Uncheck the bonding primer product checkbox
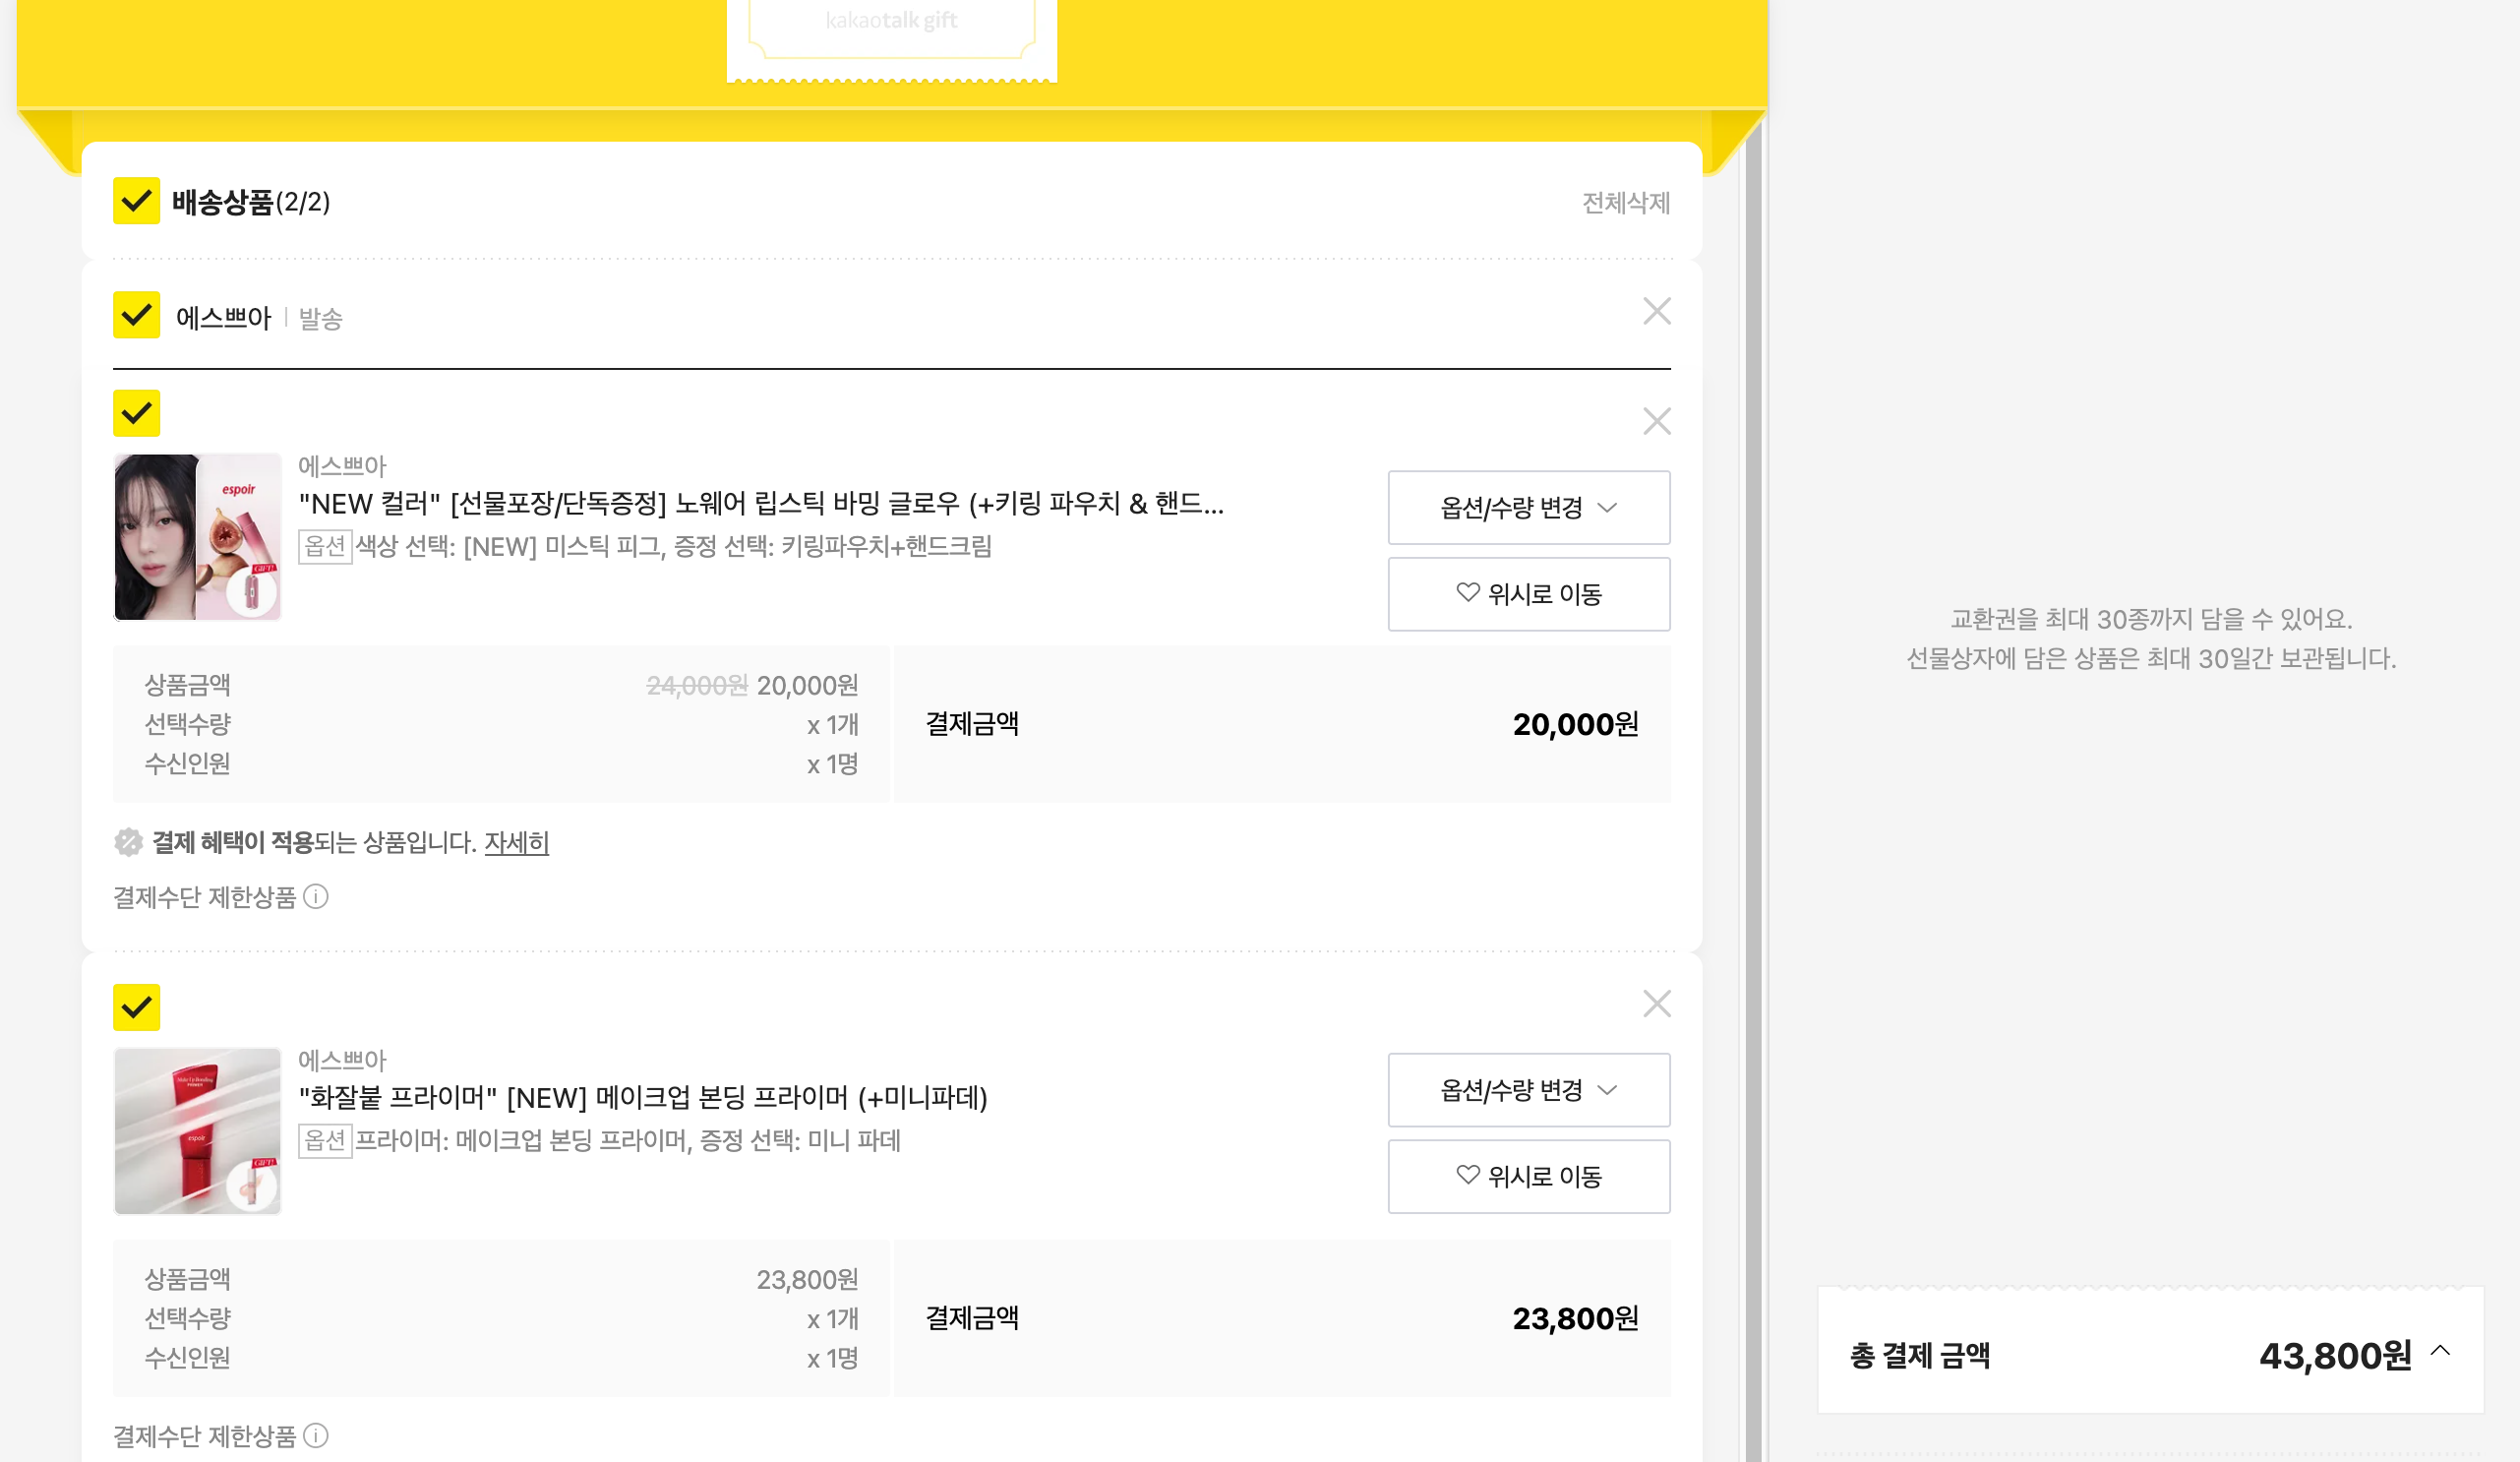This screenshot has height=1462, width=2520. (136, 1007)
